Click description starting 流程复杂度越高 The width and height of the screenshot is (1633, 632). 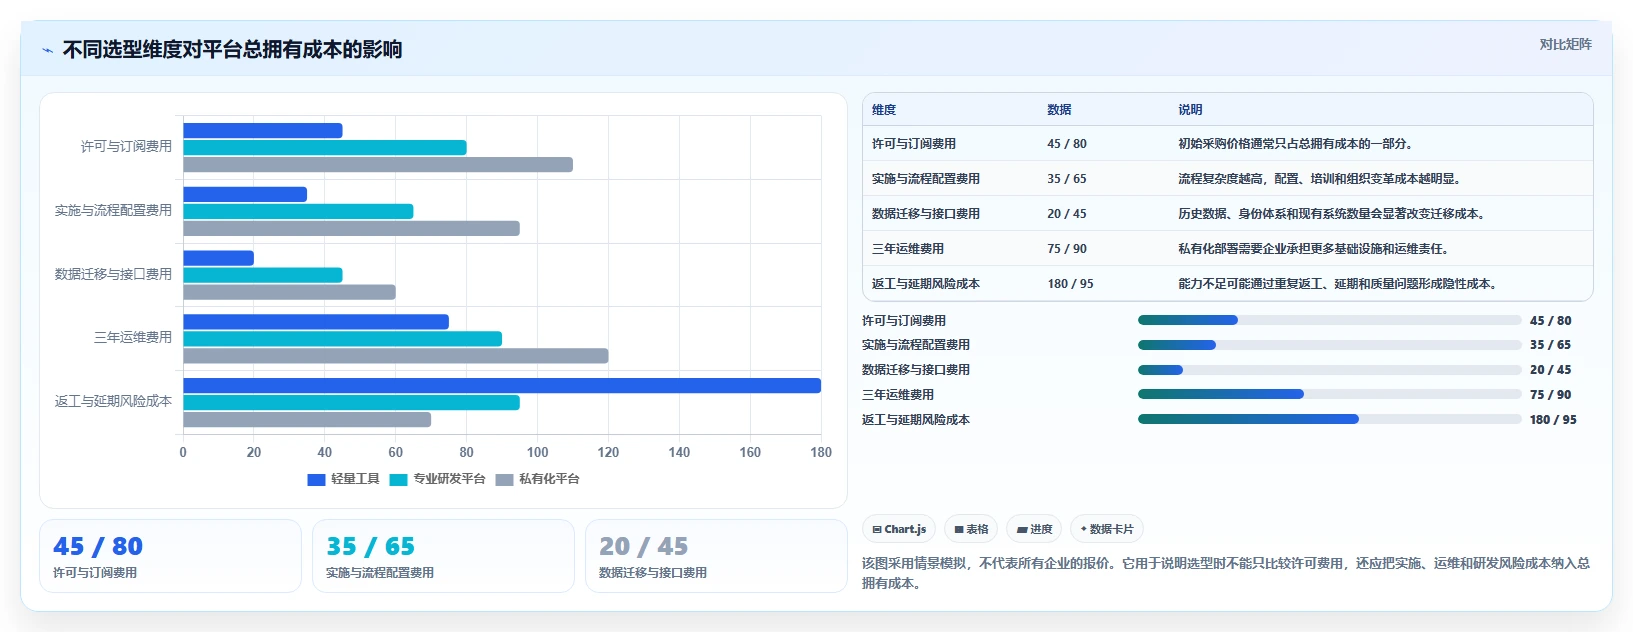point(1320,179)
